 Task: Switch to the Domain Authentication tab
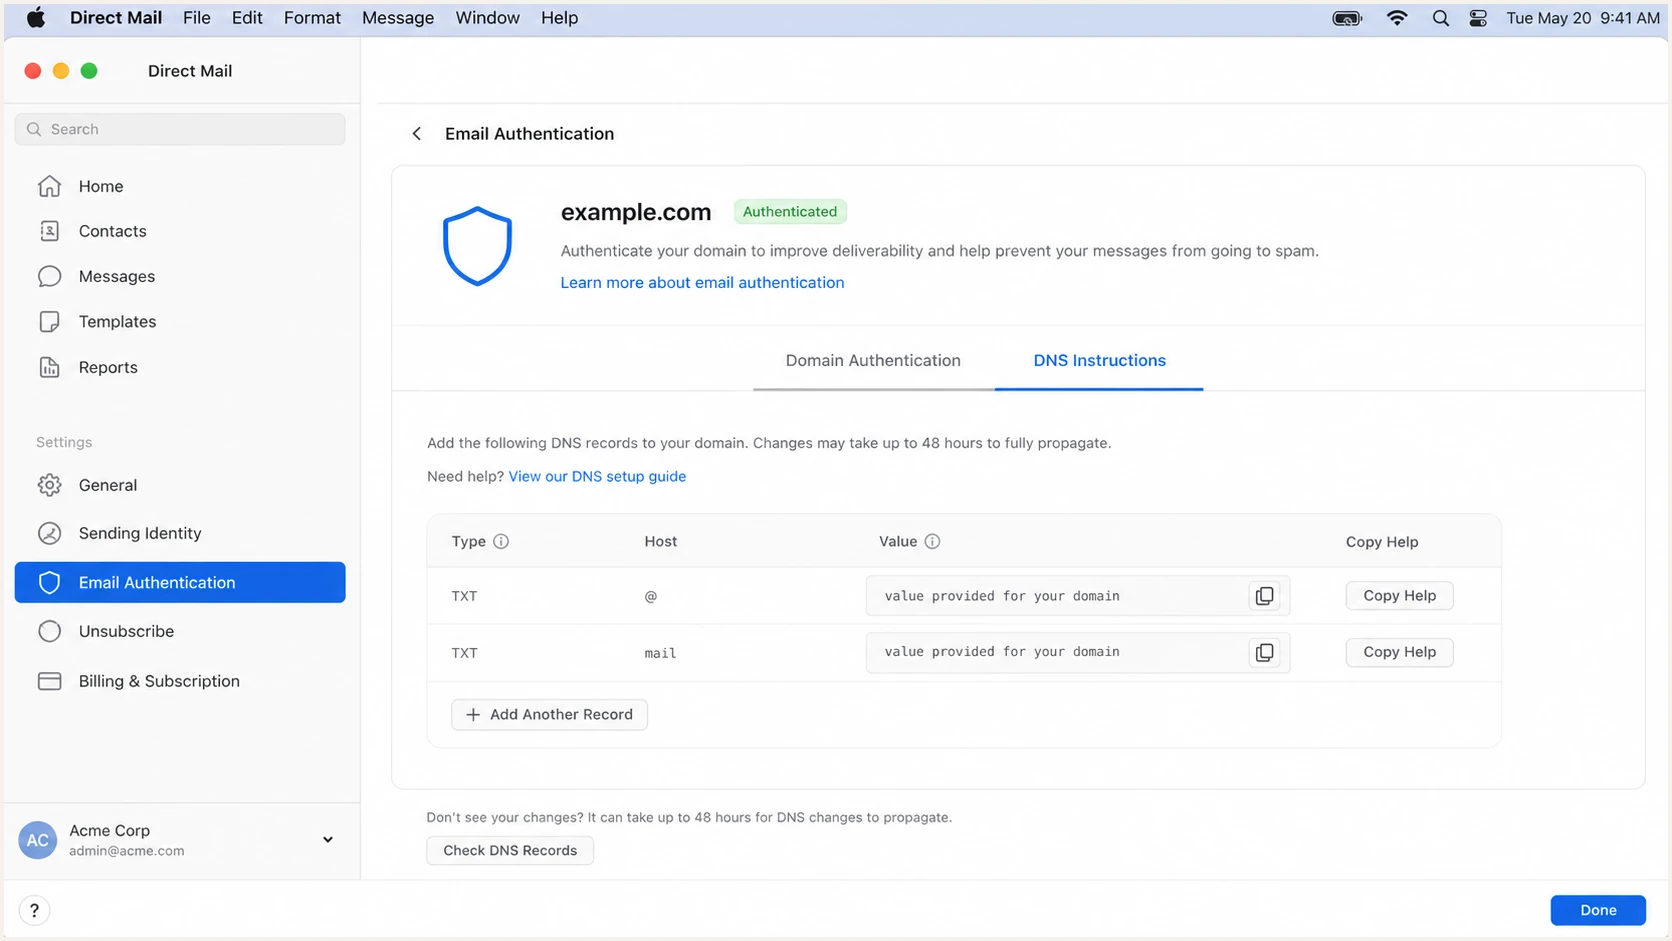873,360
